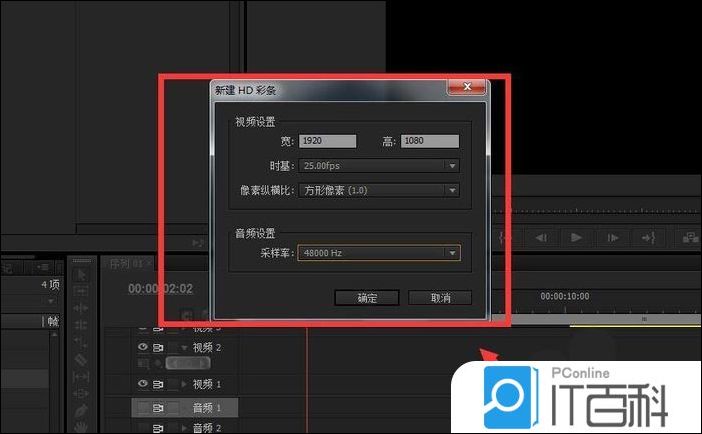This screenshot has width=702, height=434.
Task: Go to out point in program monitor
Action: (648, 237)
